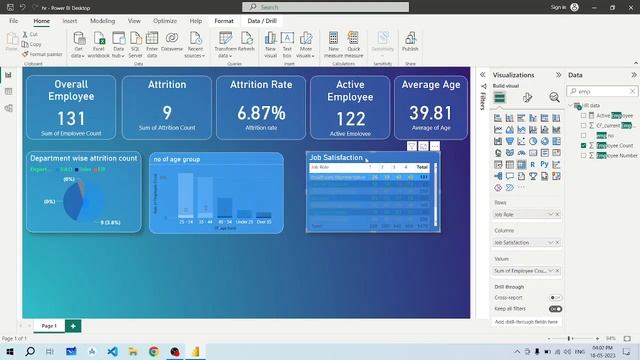
Task: Open the Sum of Employee Count dropdown
Action: coord(550,271)
